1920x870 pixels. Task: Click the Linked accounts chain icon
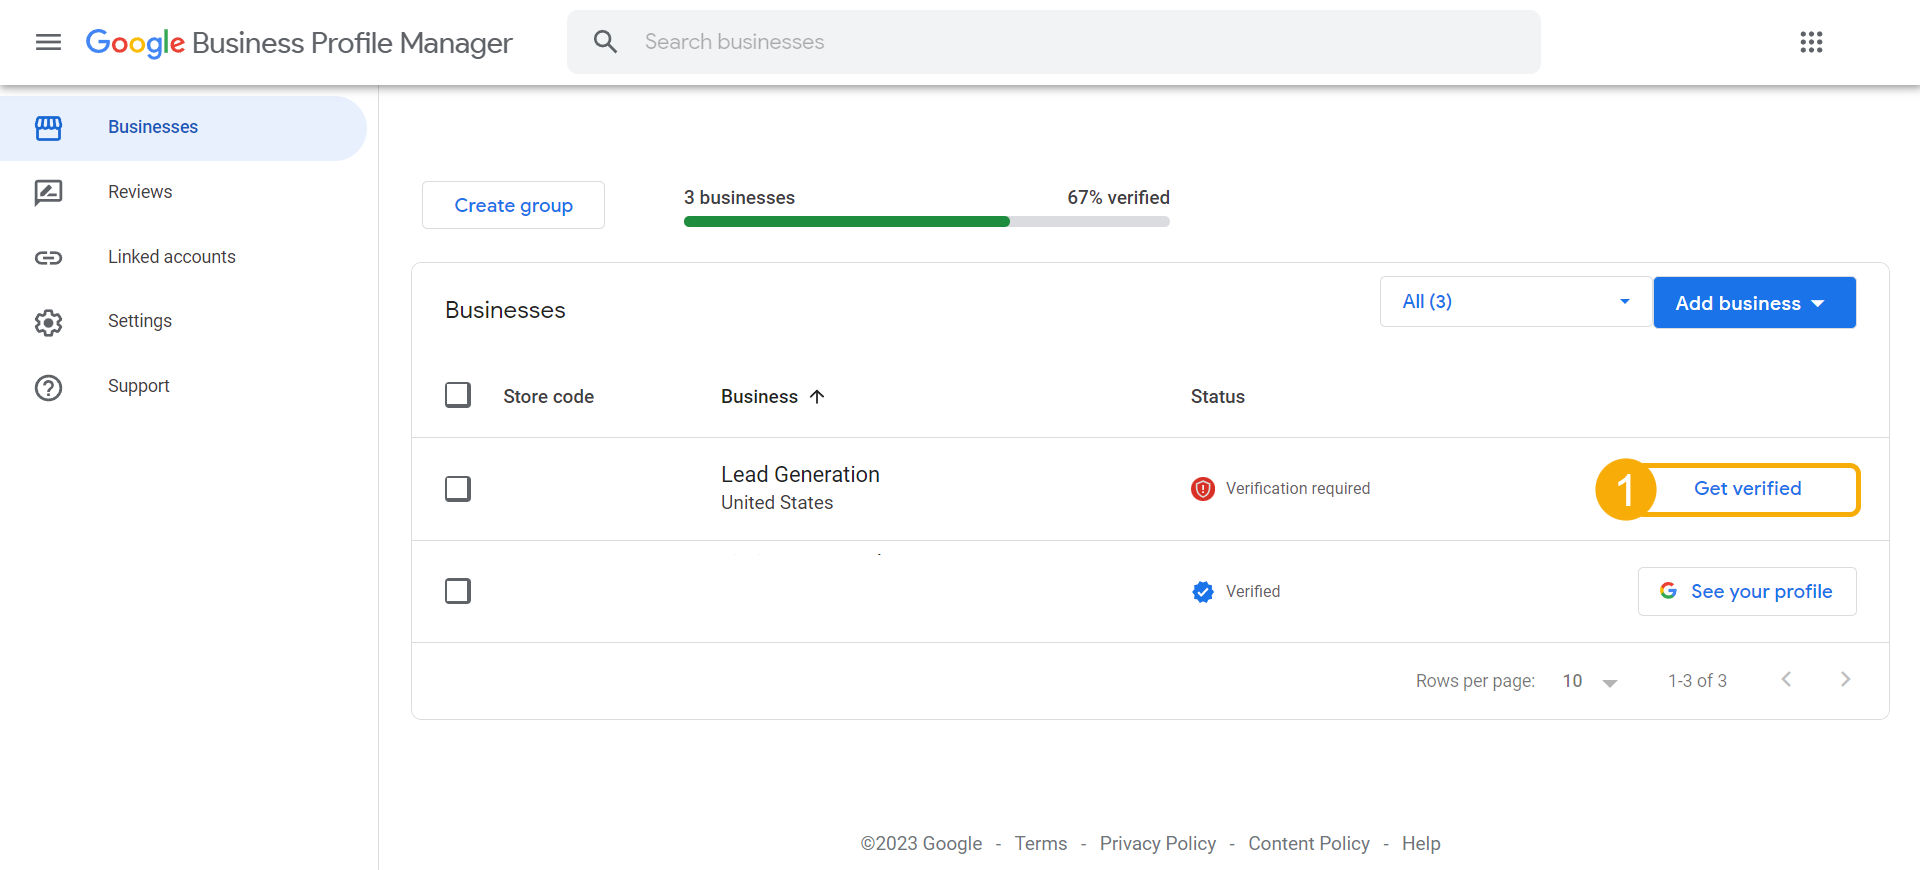48,258
